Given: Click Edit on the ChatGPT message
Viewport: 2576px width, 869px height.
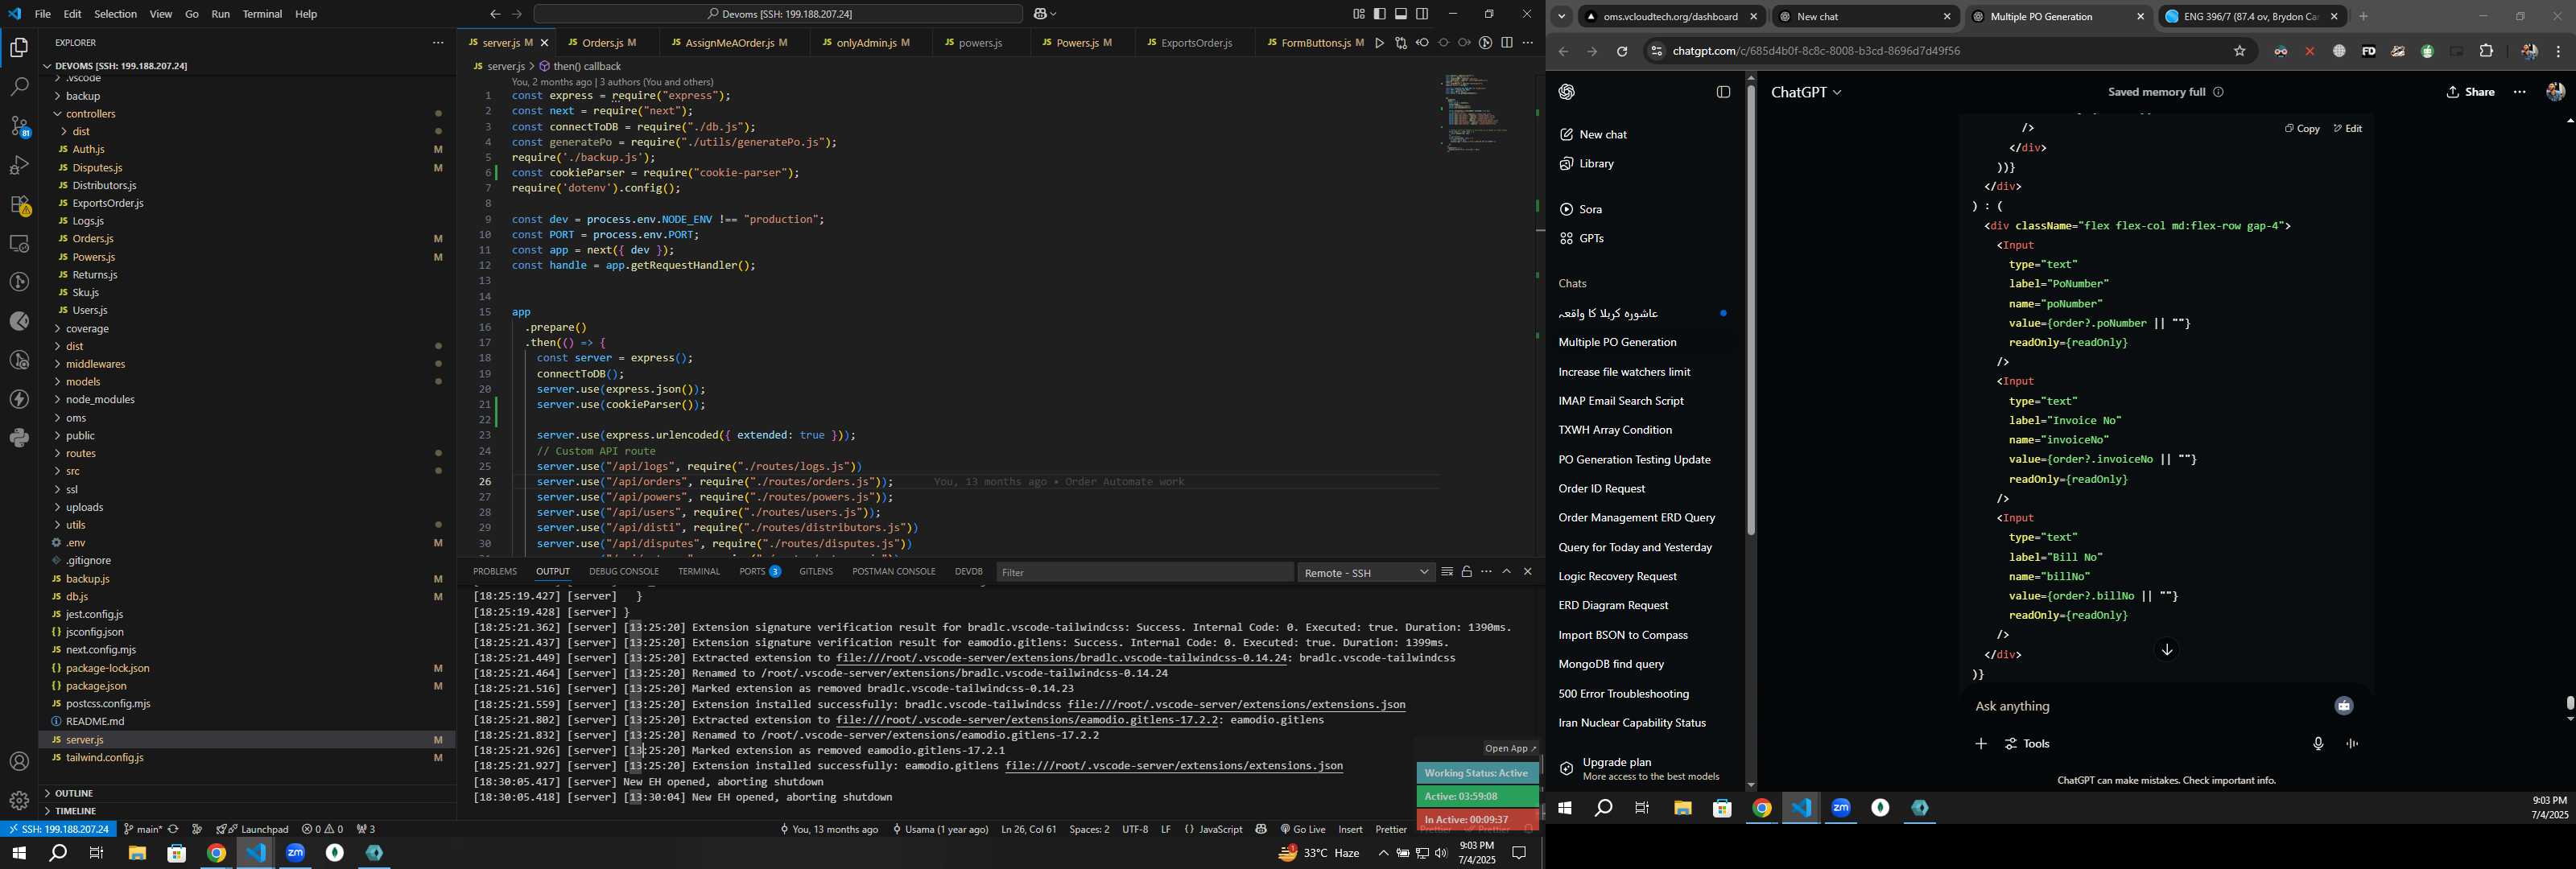Looking at the screenshot, I should point(2348,129).
